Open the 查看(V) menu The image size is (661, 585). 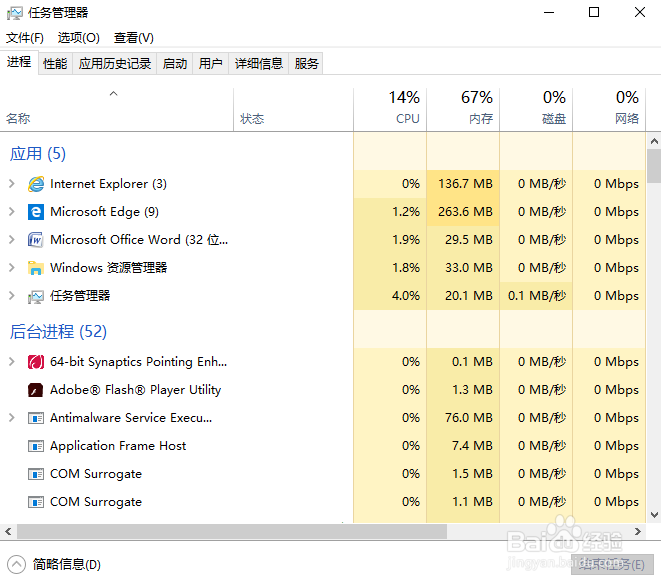(134, 38)
